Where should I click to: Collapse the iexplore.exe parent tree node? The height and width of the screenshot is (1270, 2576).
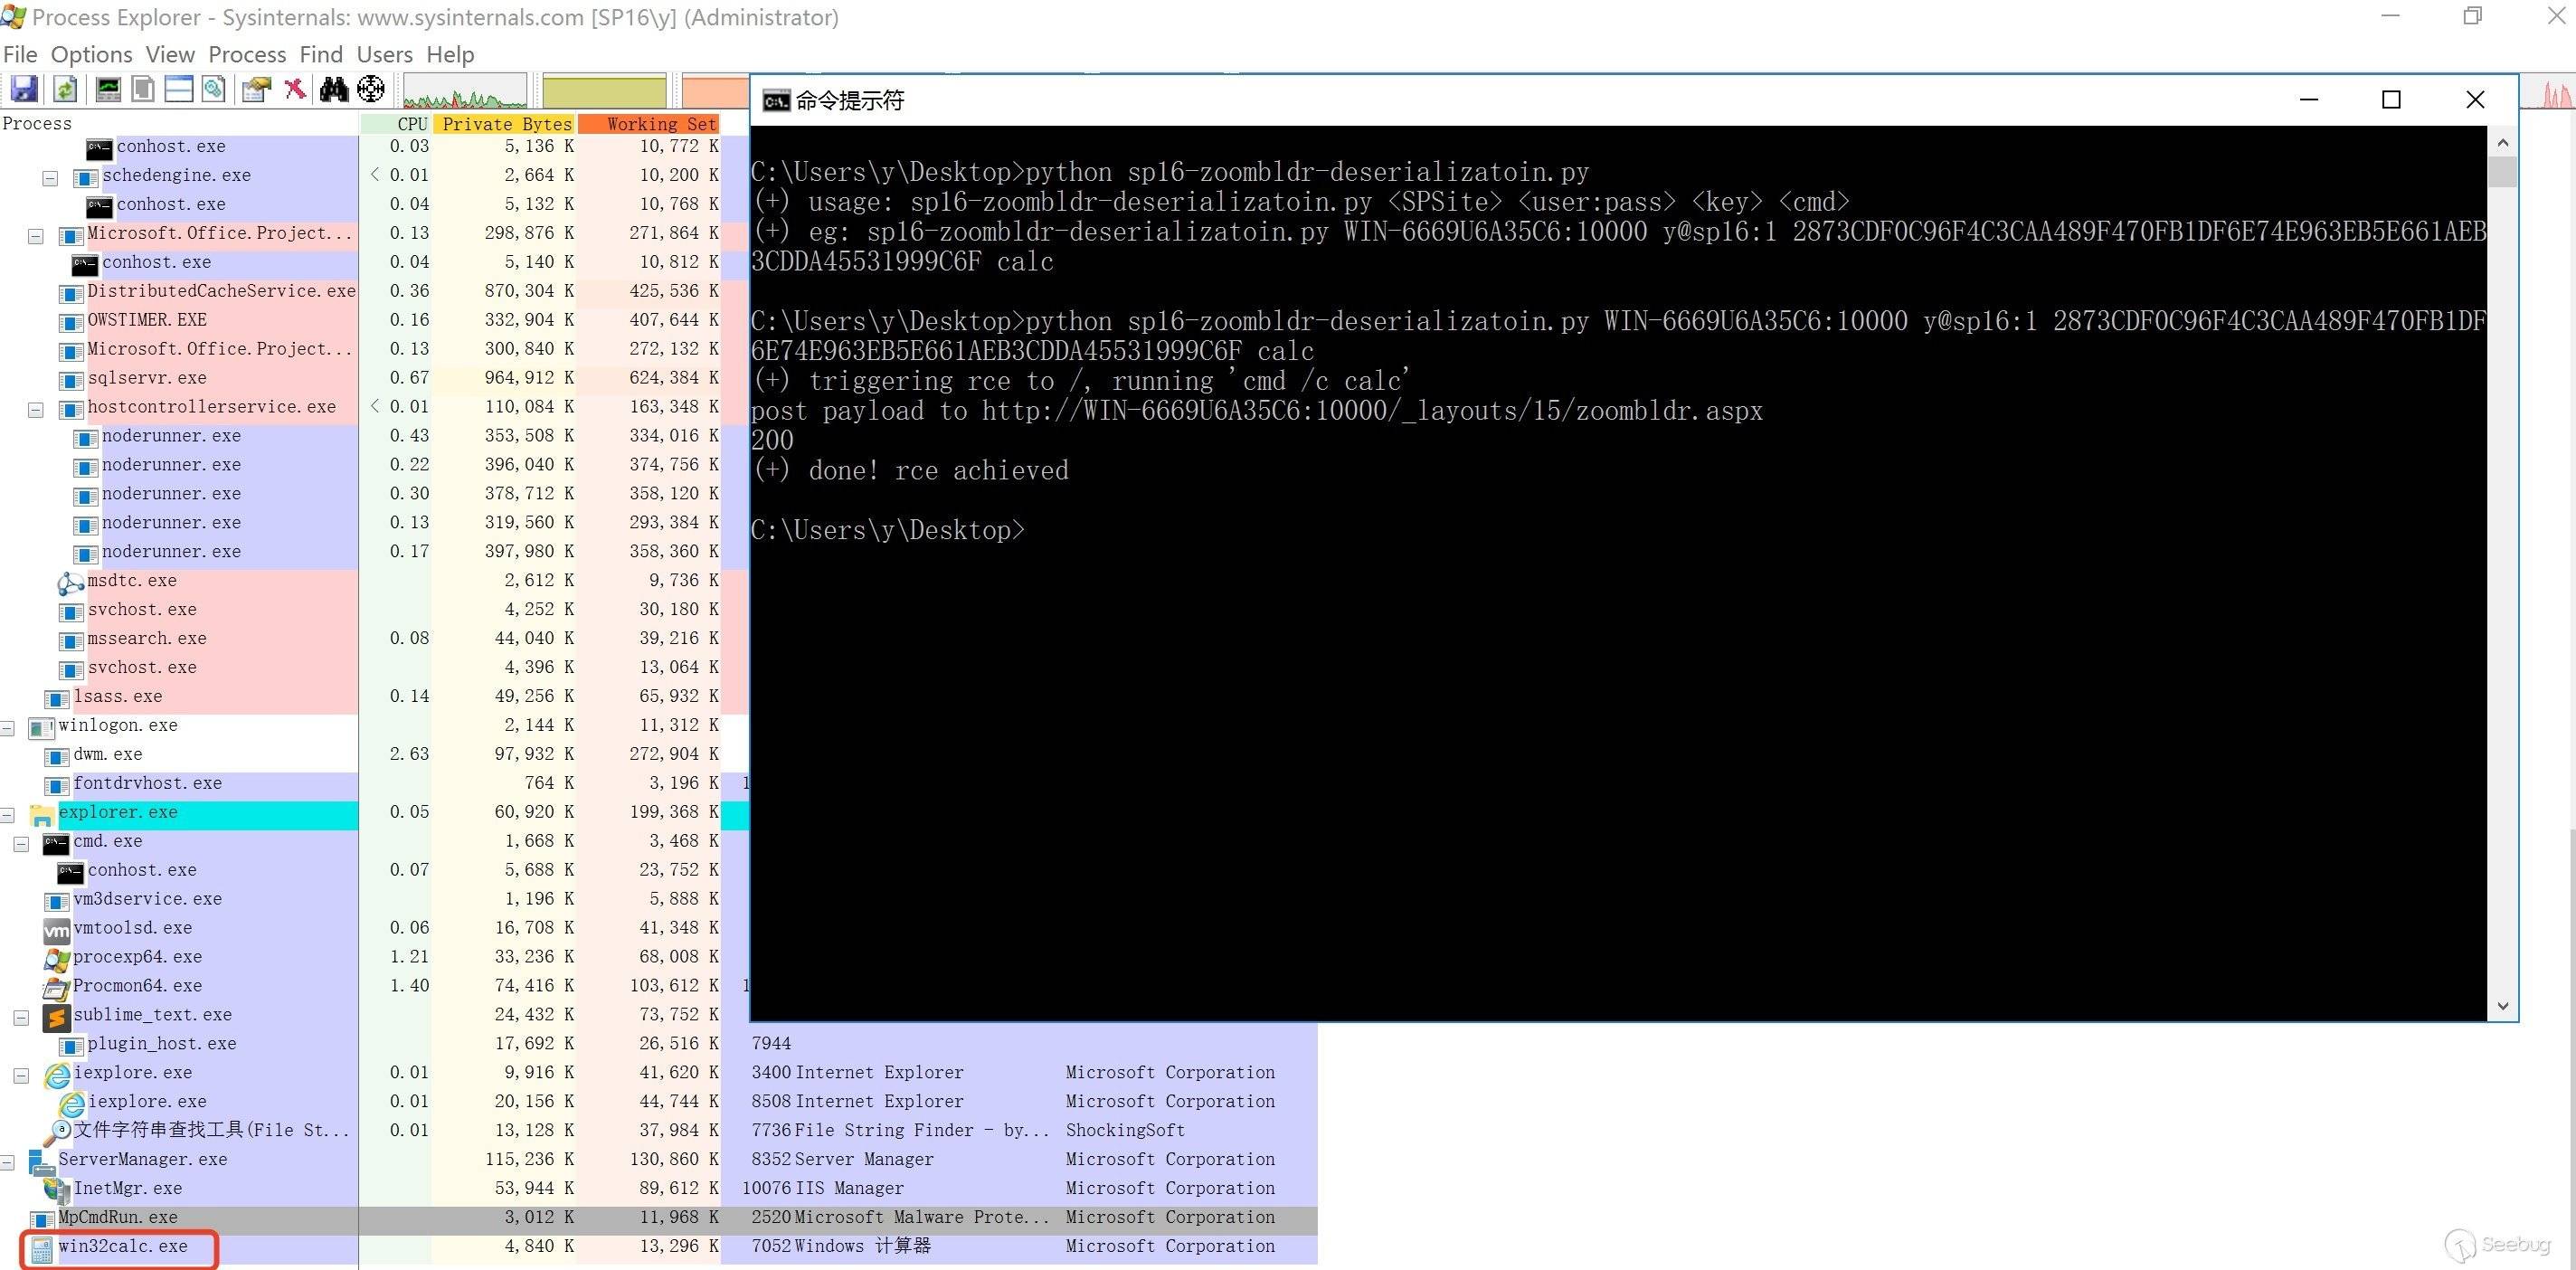[x=21, y=1075]
